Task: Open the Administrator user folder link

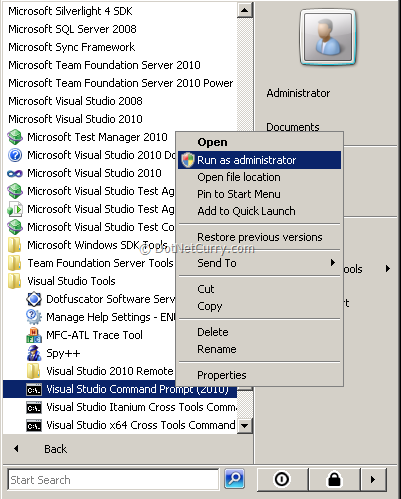Action: coord(298,93)
